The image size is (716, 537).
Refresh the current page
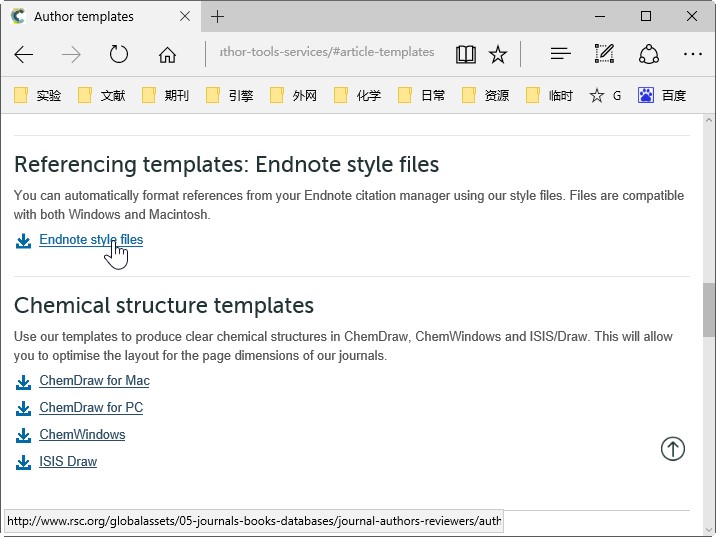pos(119,54)
